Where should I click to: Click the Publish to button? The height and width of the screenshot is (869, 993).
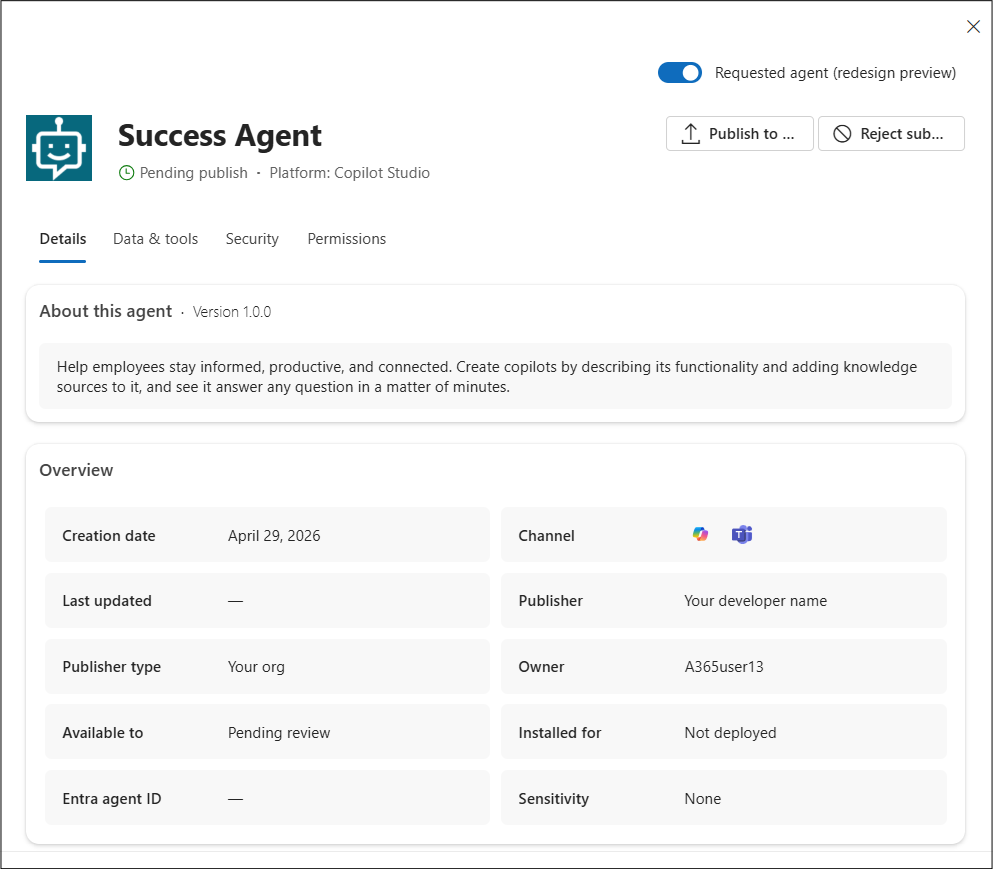coord(740,134)
